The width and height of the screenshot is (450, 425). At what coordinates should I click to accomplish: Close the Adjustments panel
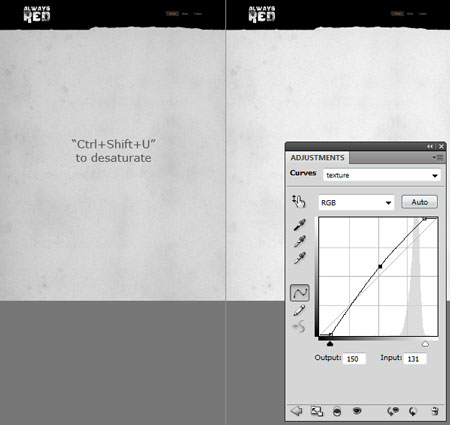point(441,146)
